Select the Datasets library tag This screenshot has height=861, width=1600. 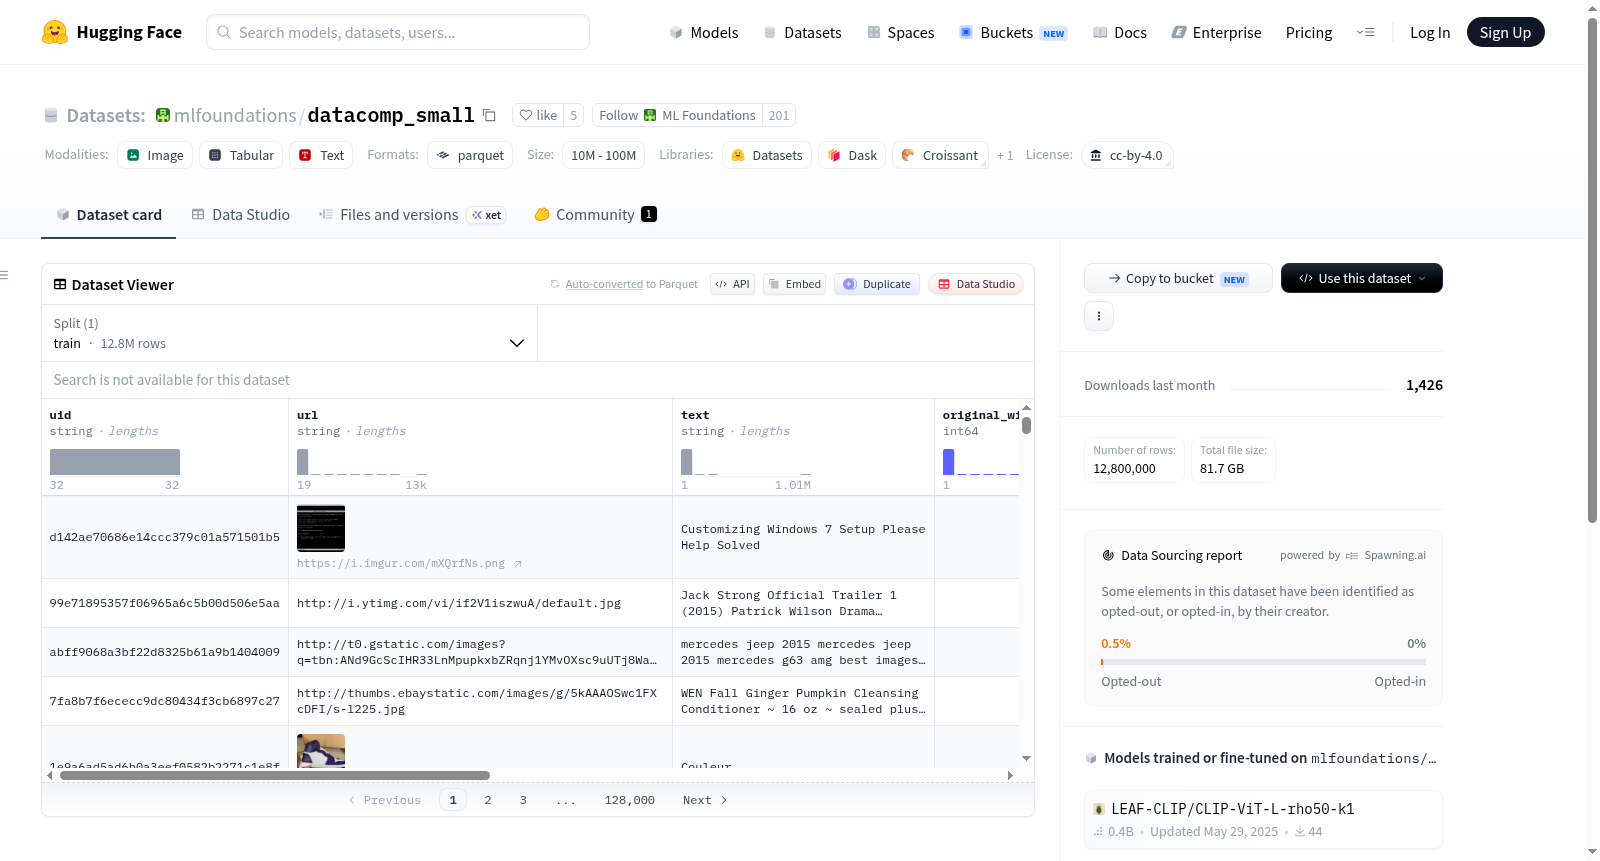[x=767, y=155]
